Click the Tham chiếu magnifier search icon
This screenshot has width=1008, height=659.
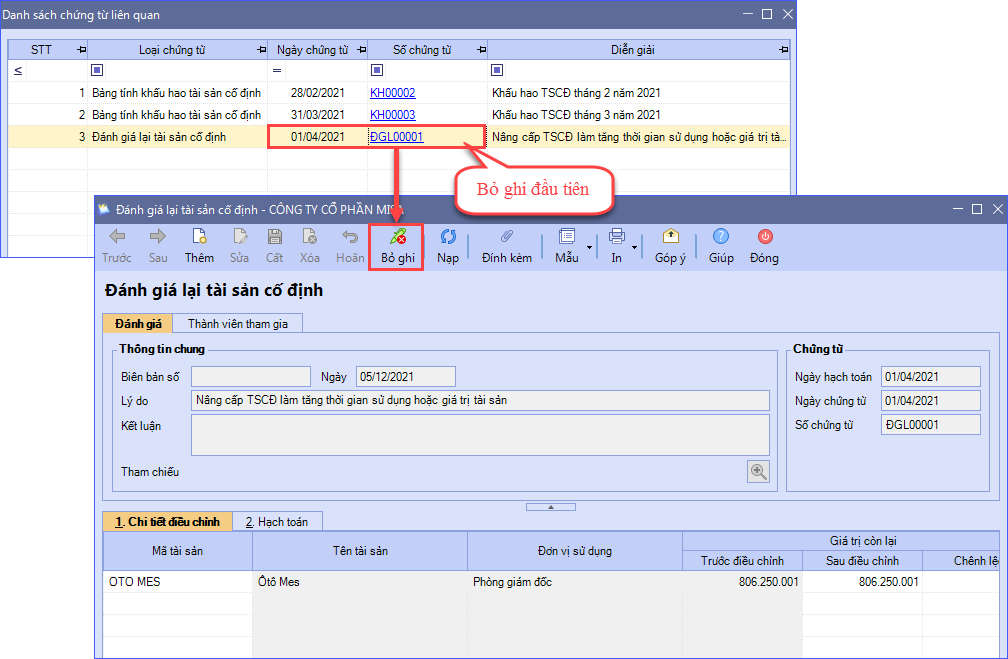pyautogui.click(x=759, y=472)
